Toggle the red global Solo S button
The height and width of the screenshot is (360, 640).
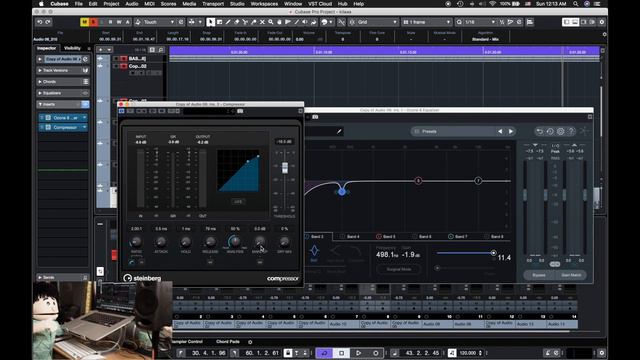pyautogui.click(x=93, y=22)
